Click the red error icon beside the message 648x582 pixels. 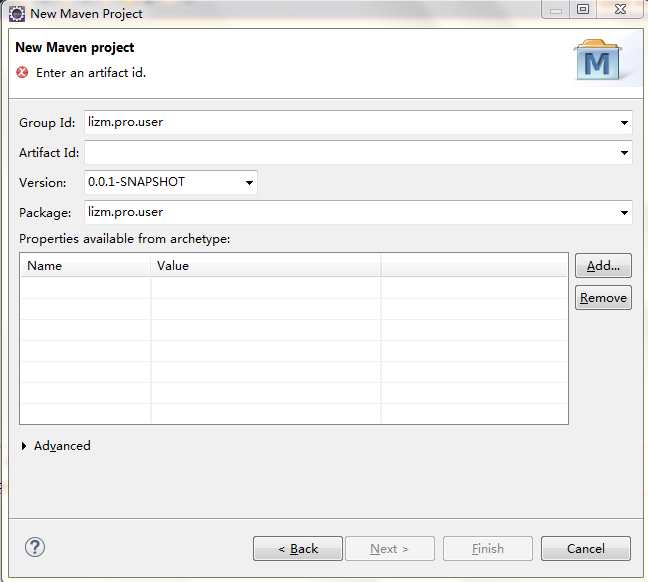point(22,72)
